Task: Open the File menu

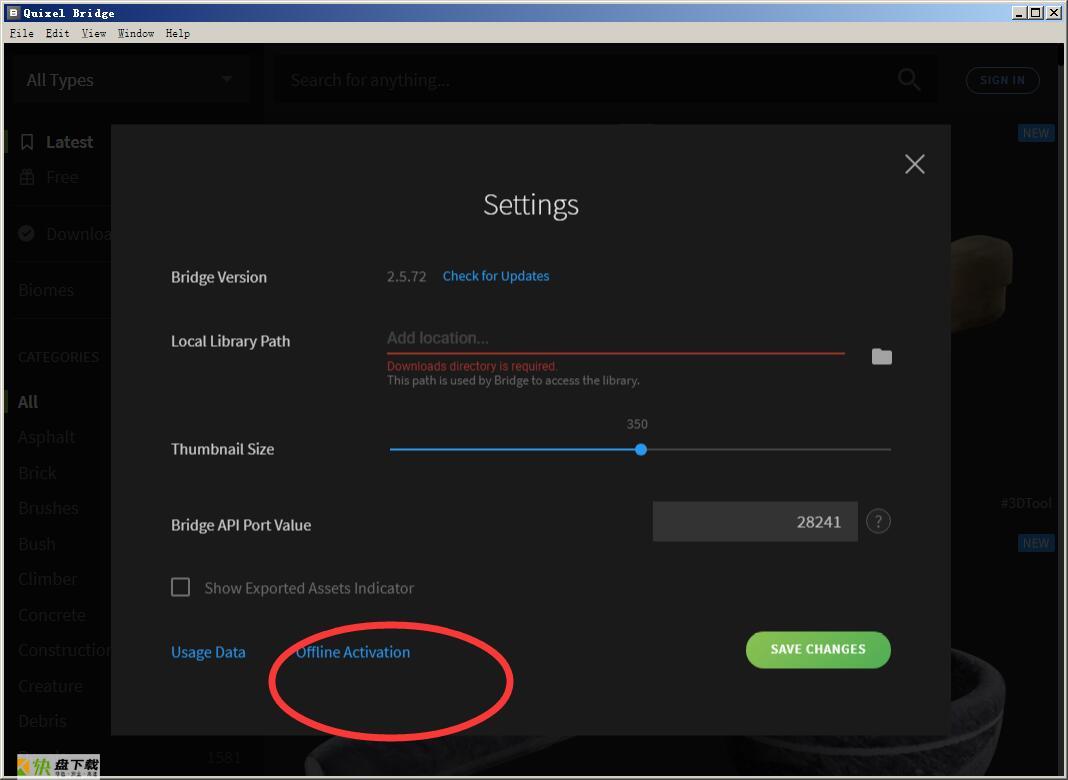Action: click(x=22, y=33)
